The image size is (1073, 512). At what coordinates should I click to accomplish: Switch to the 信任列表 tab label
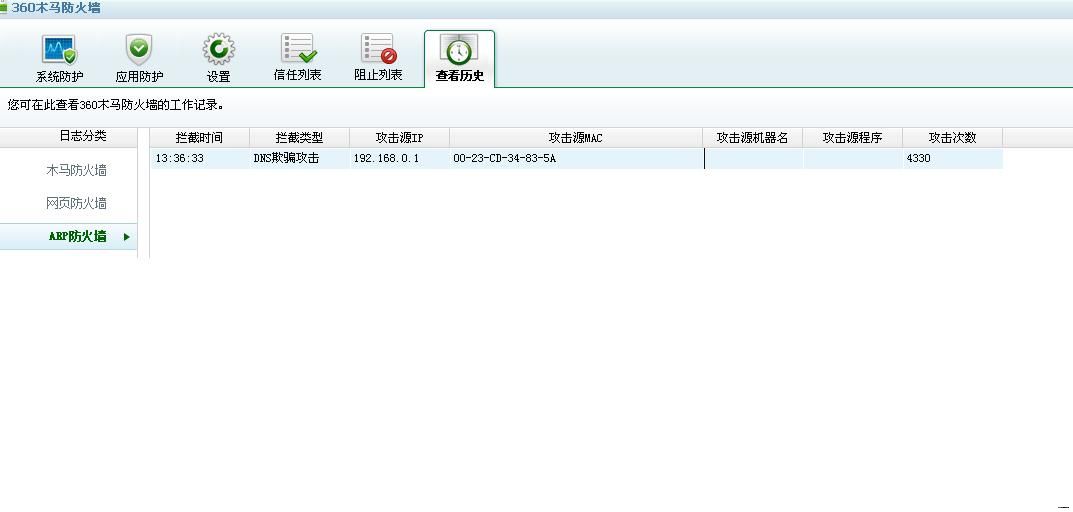coord(298,75)
